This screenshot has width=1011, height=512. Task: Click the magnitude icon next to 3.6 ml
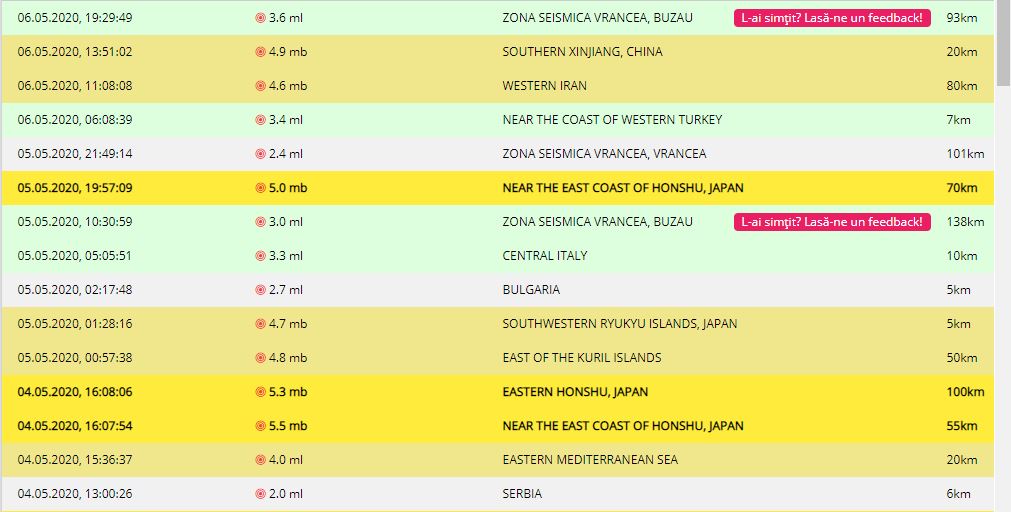(x=260, y=18)
